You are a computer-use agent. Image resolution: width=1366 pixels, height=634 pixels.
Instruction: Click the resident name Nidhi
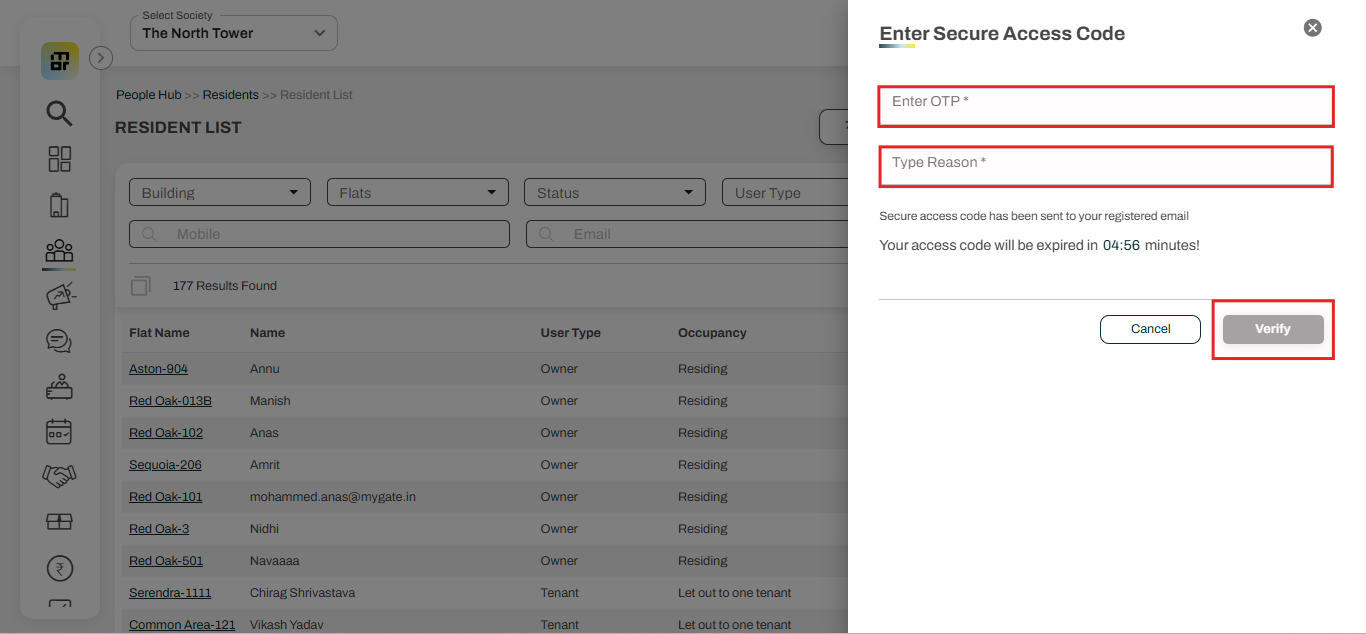264,529
